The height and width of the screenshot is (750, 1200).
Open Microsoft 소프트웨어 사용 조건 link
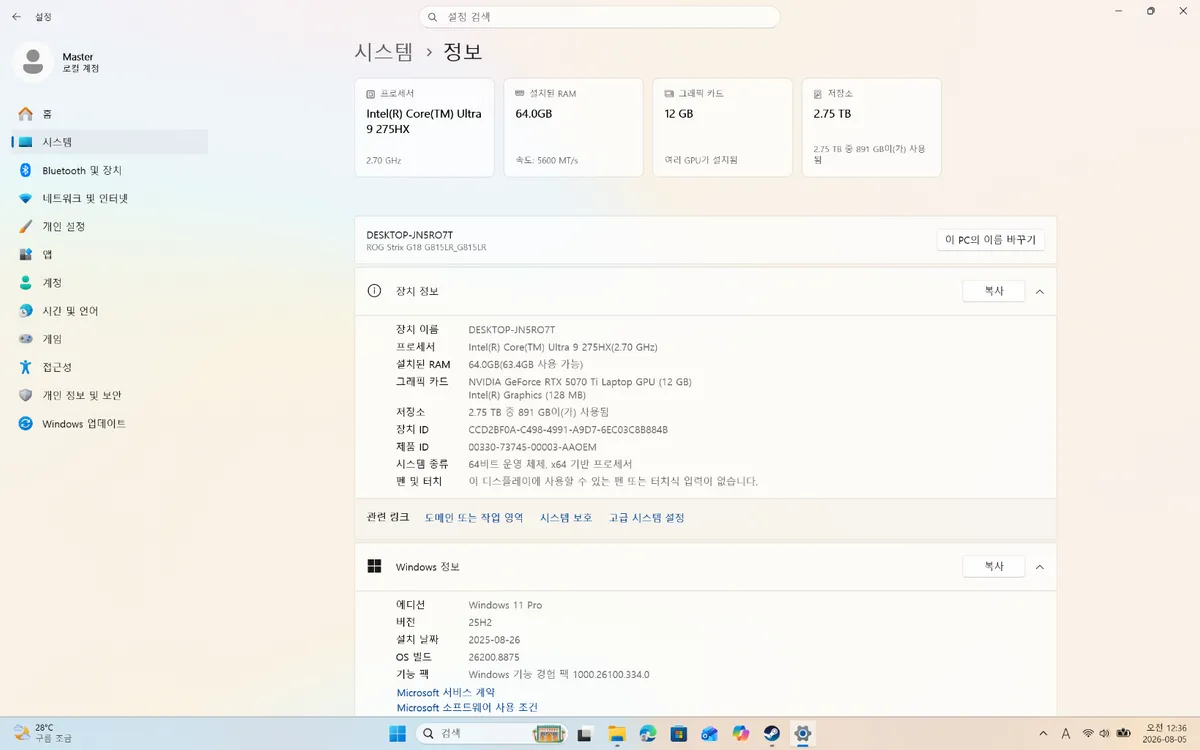(x=467, y=708)
